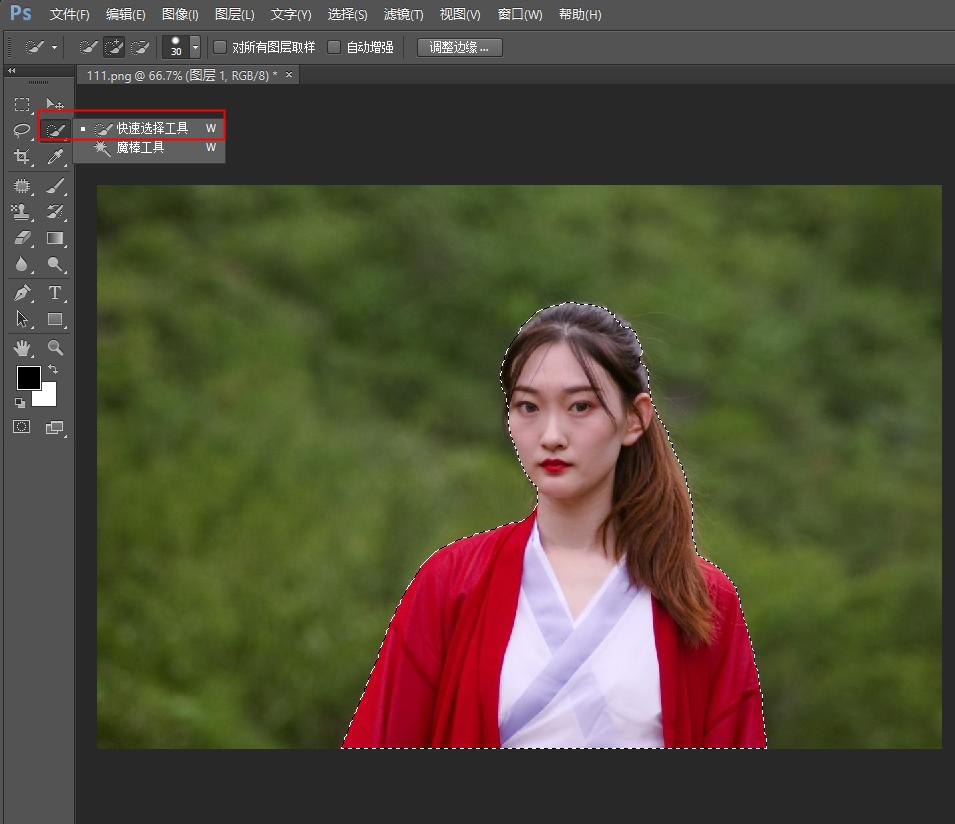Select the Gradient tool
The height and width of the screenshot is (824, 955).
(x=55, y=238)
